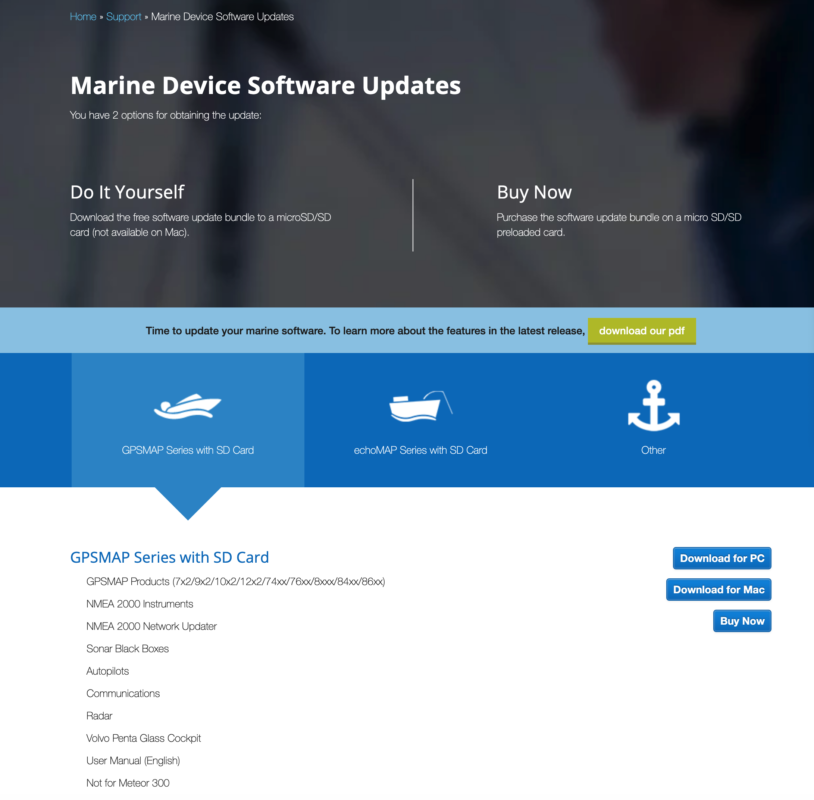
Task: Click the Do It Yourself heading
Action: point(127,192)
